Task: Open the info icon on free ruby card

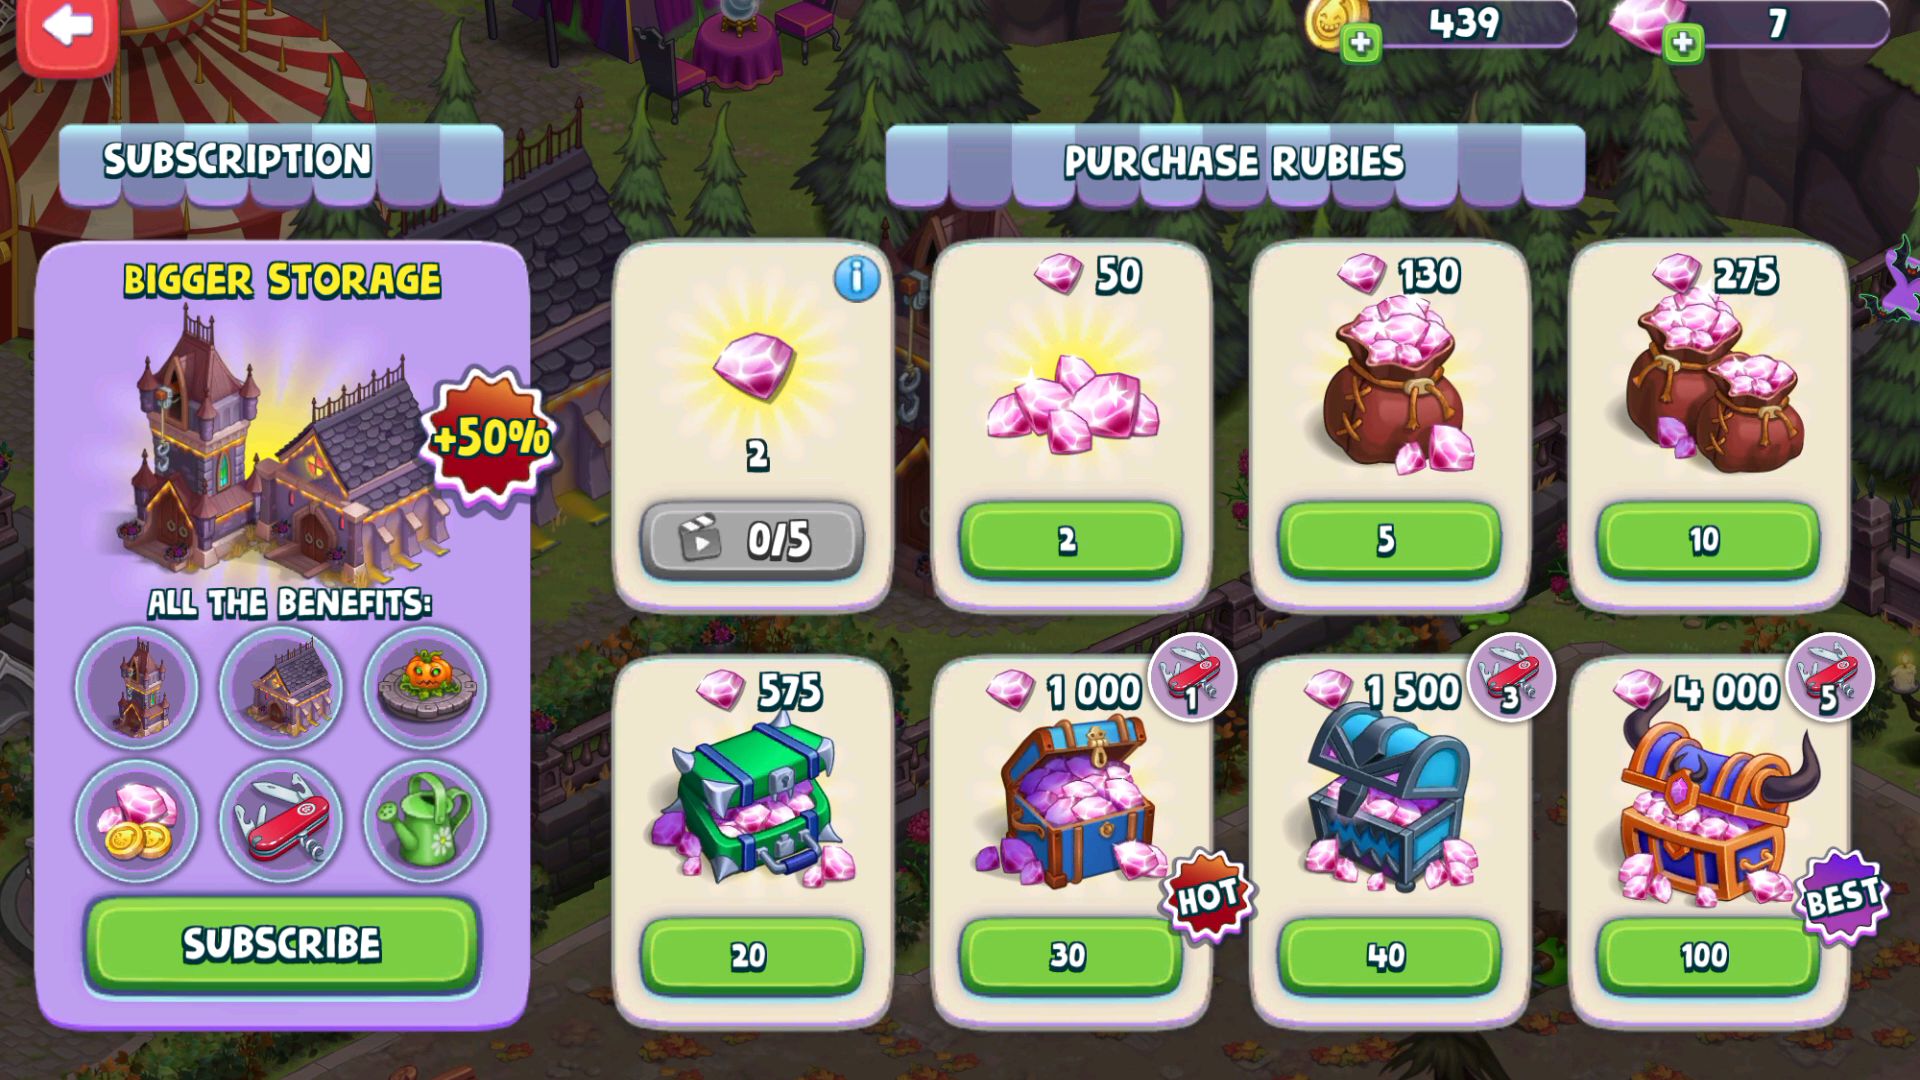Action: click(x=856, y=278)
